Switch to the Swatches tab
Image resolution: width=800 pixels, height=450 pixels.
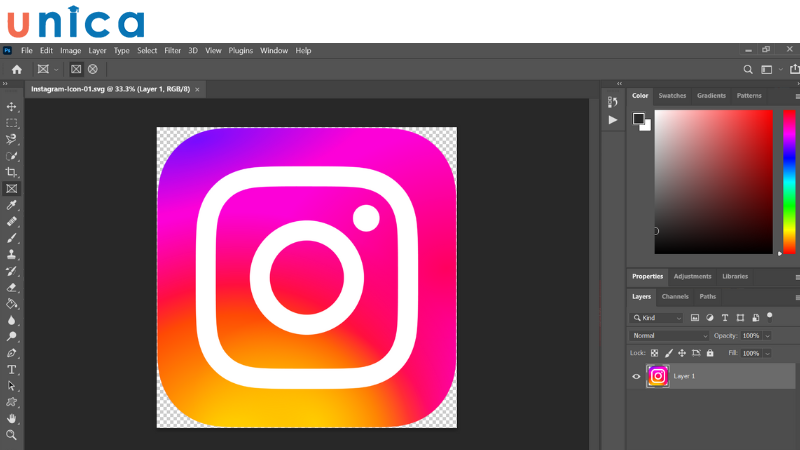coord(672,96)
